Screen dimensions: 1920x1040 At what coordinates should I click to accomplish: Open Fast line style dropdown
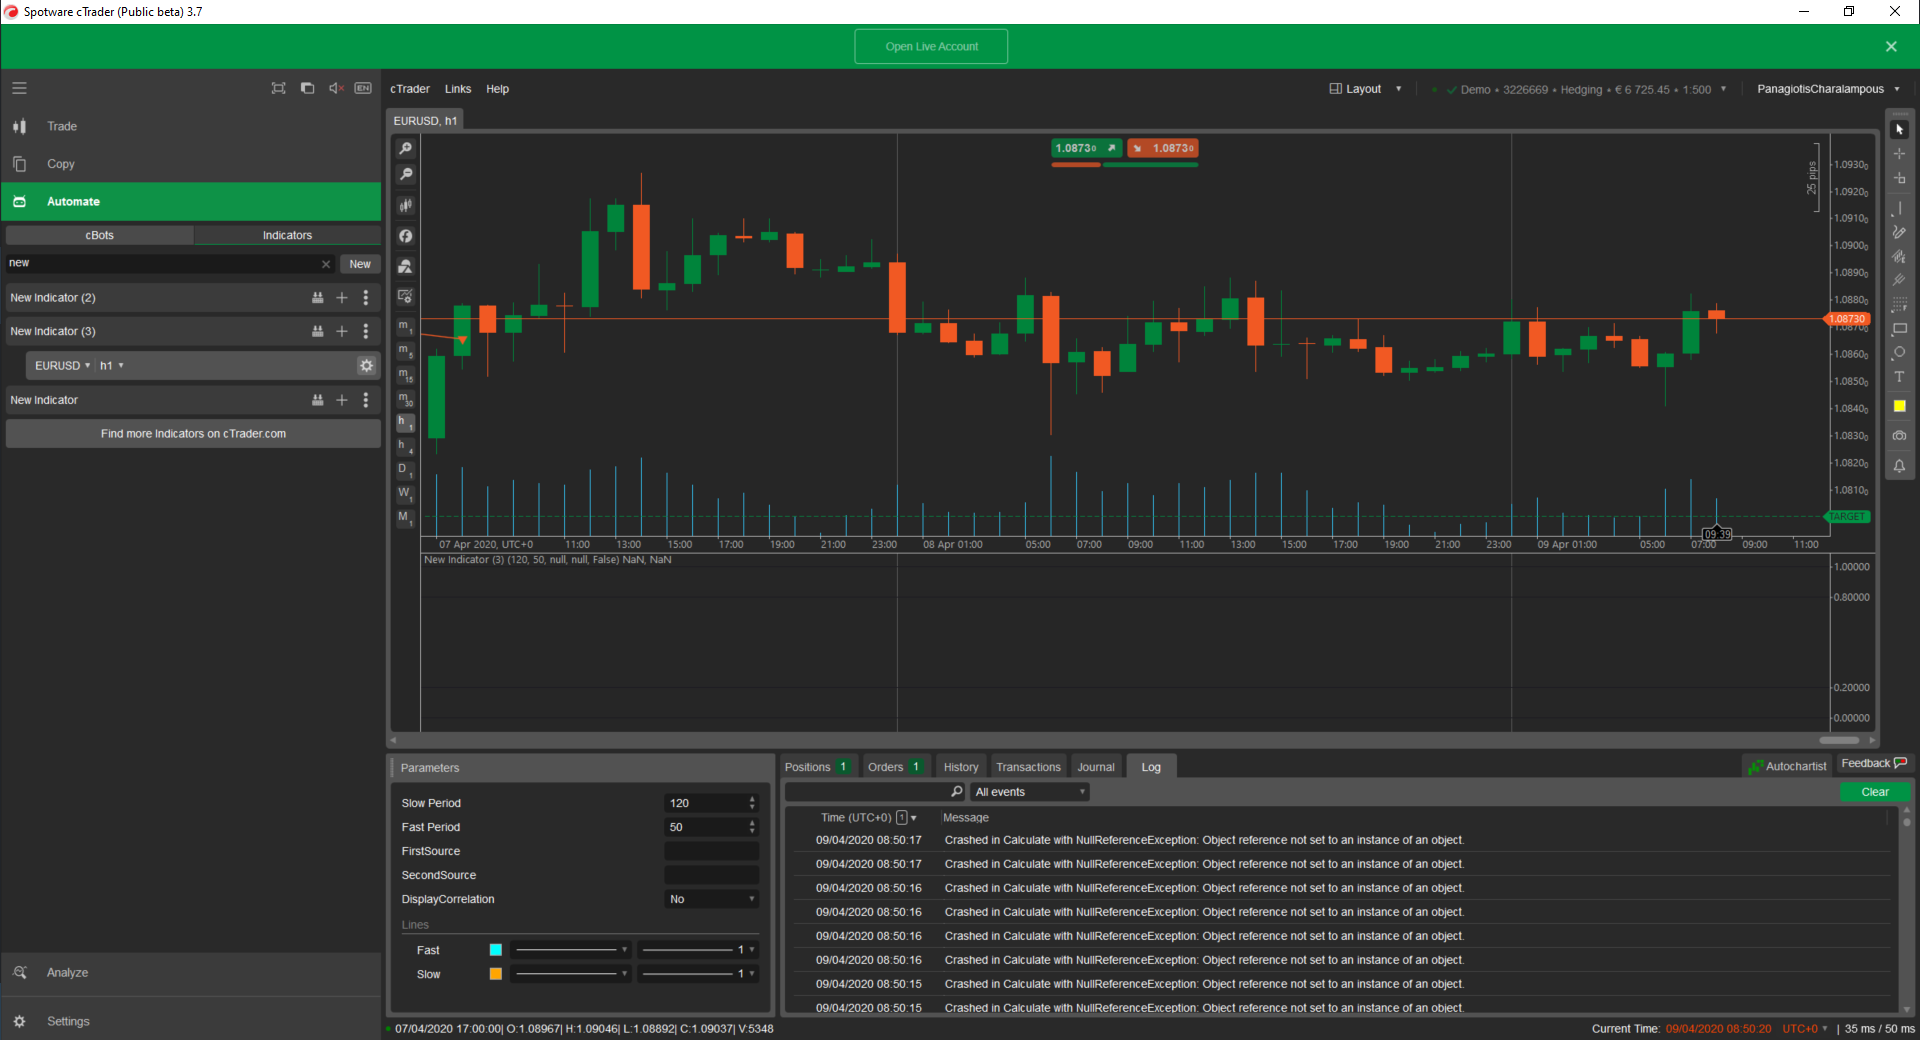pyautogui.click(x=570, y=950)
